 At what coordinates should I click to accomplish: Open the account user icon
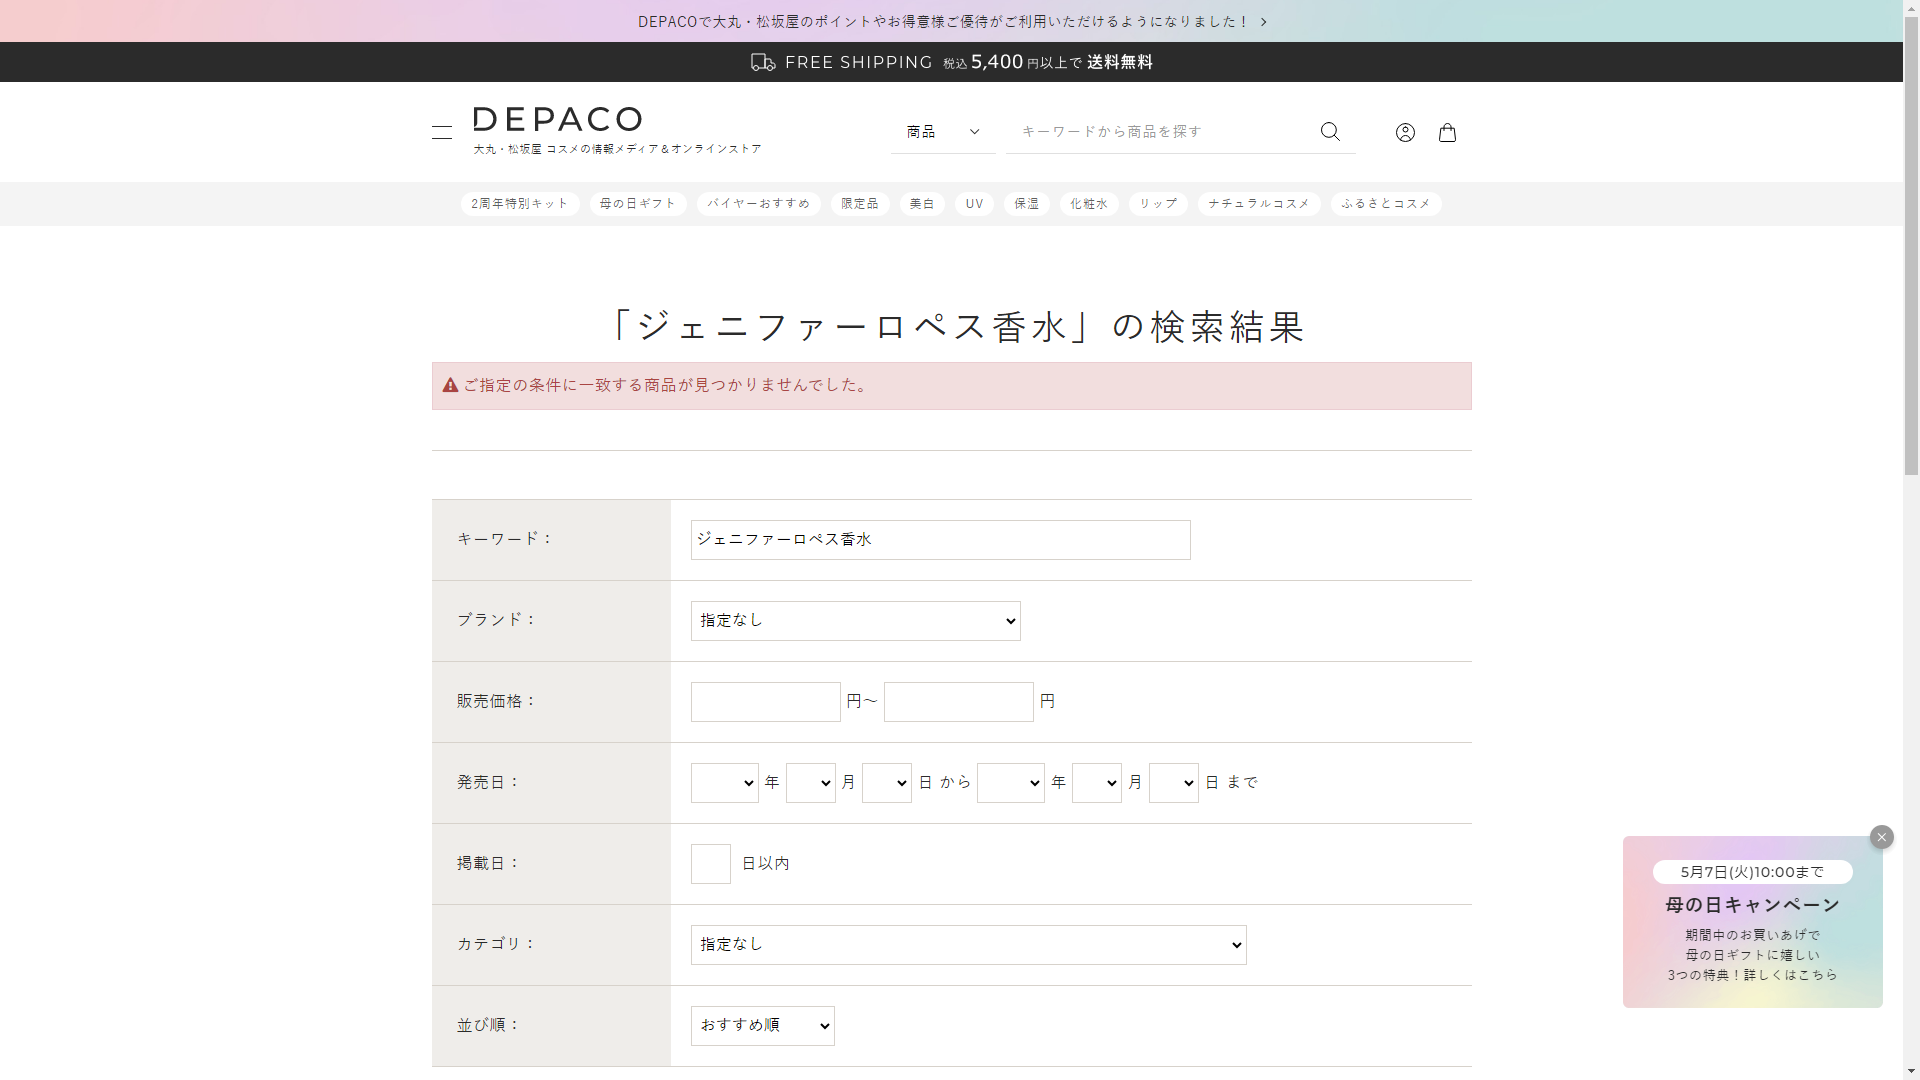(x=1405, y=132)
